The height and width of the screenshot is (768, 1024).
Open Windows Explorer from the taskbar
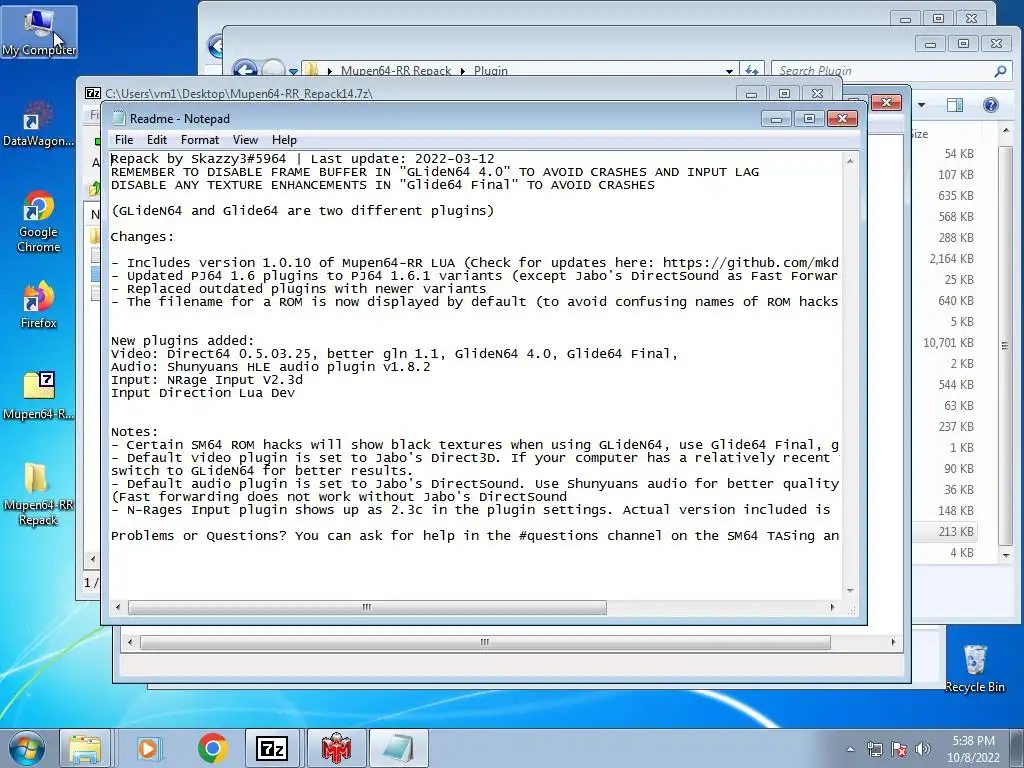[85, 748]
